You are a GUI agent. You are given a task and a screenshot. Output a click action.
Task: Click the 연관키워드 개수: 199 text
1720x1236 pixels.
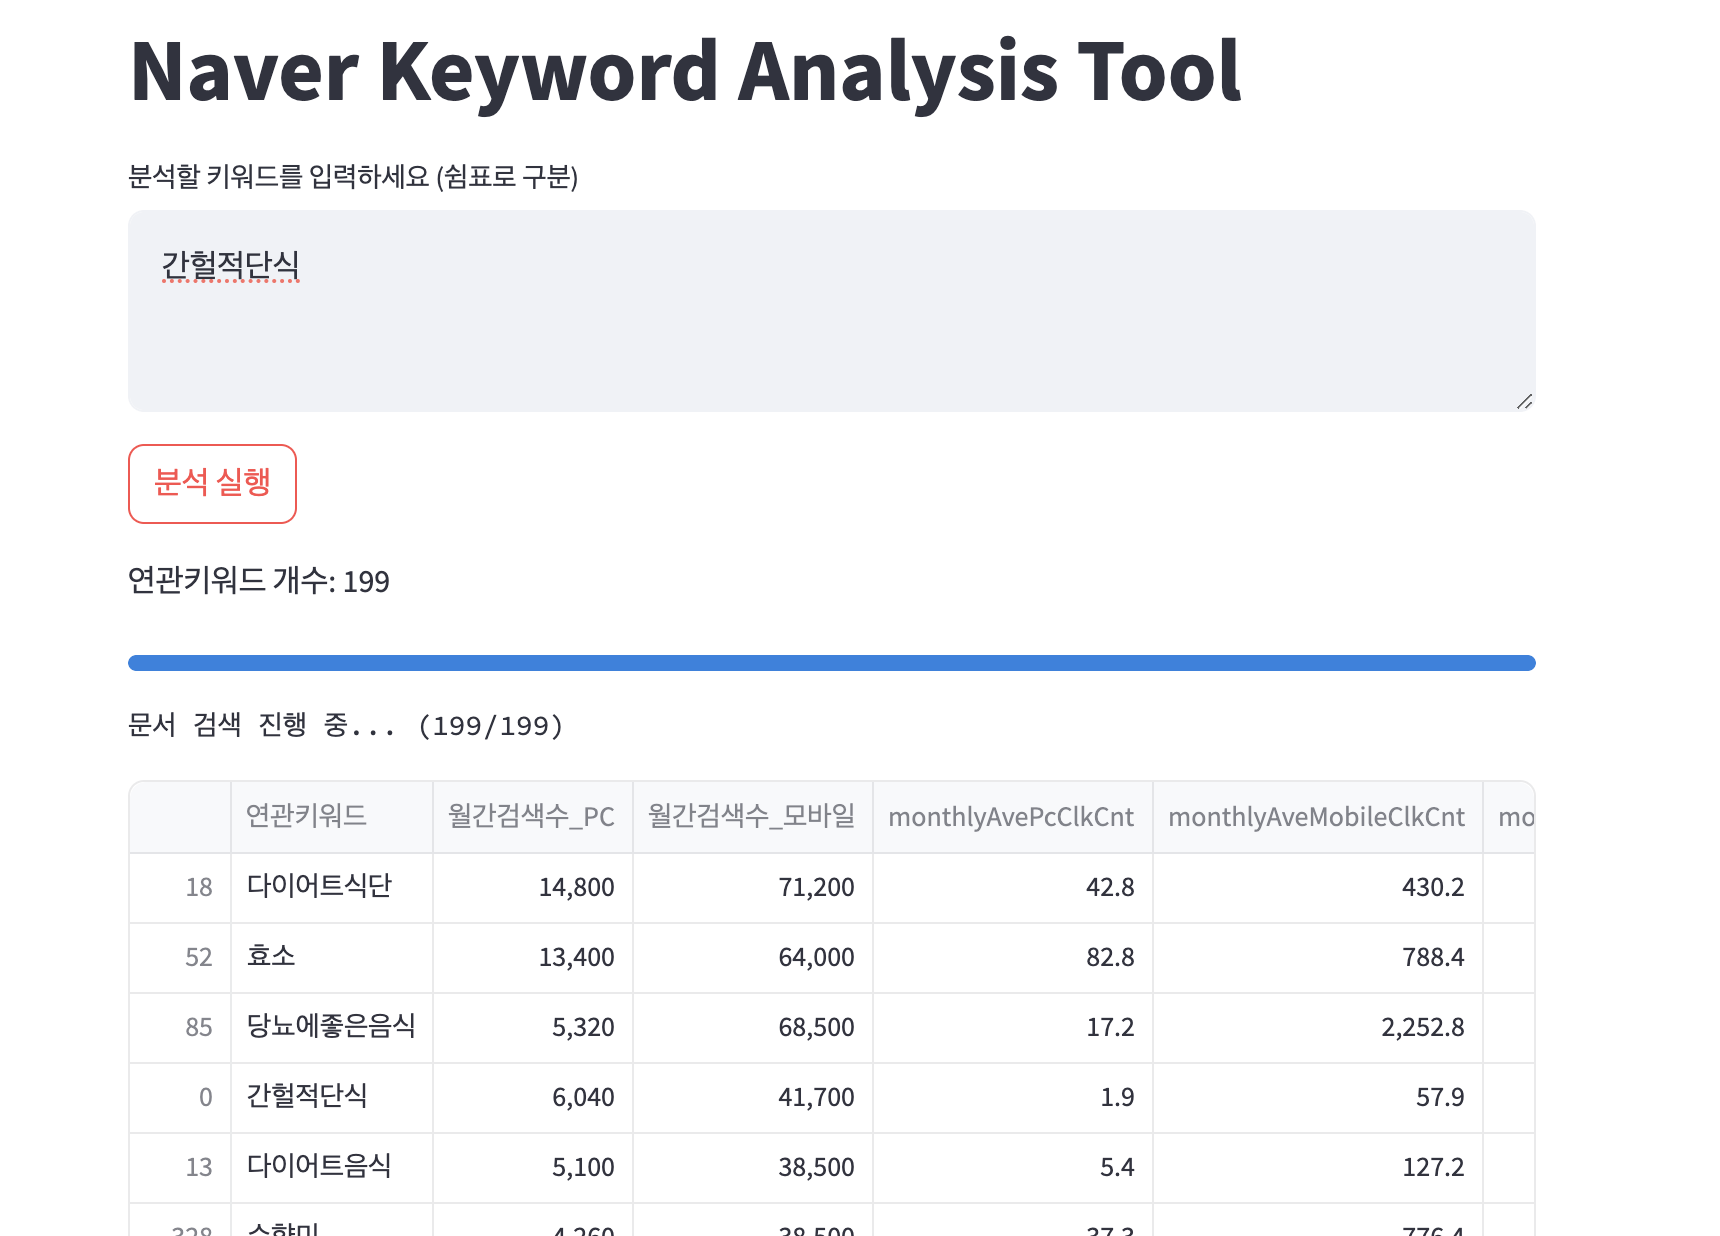click(258, 580)
